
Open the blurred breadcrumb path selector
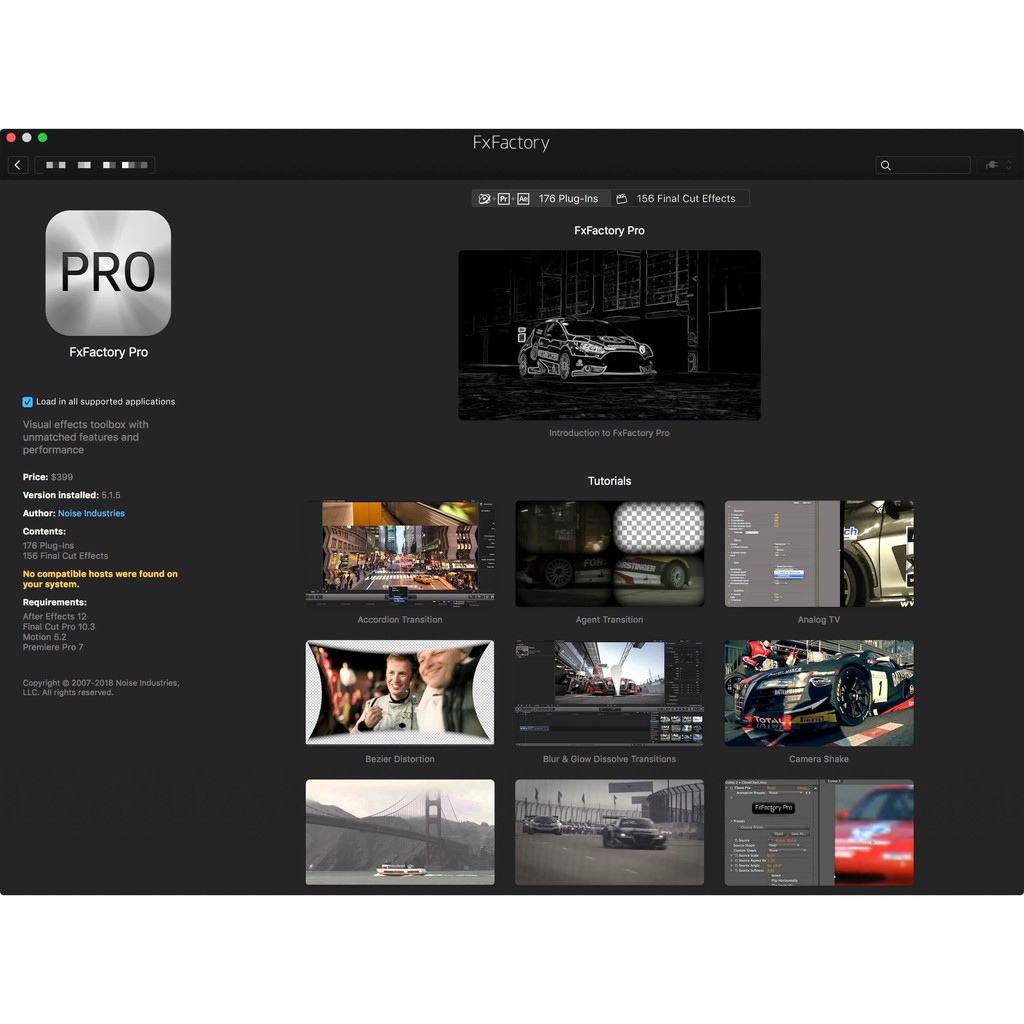(x=95, y=165)
